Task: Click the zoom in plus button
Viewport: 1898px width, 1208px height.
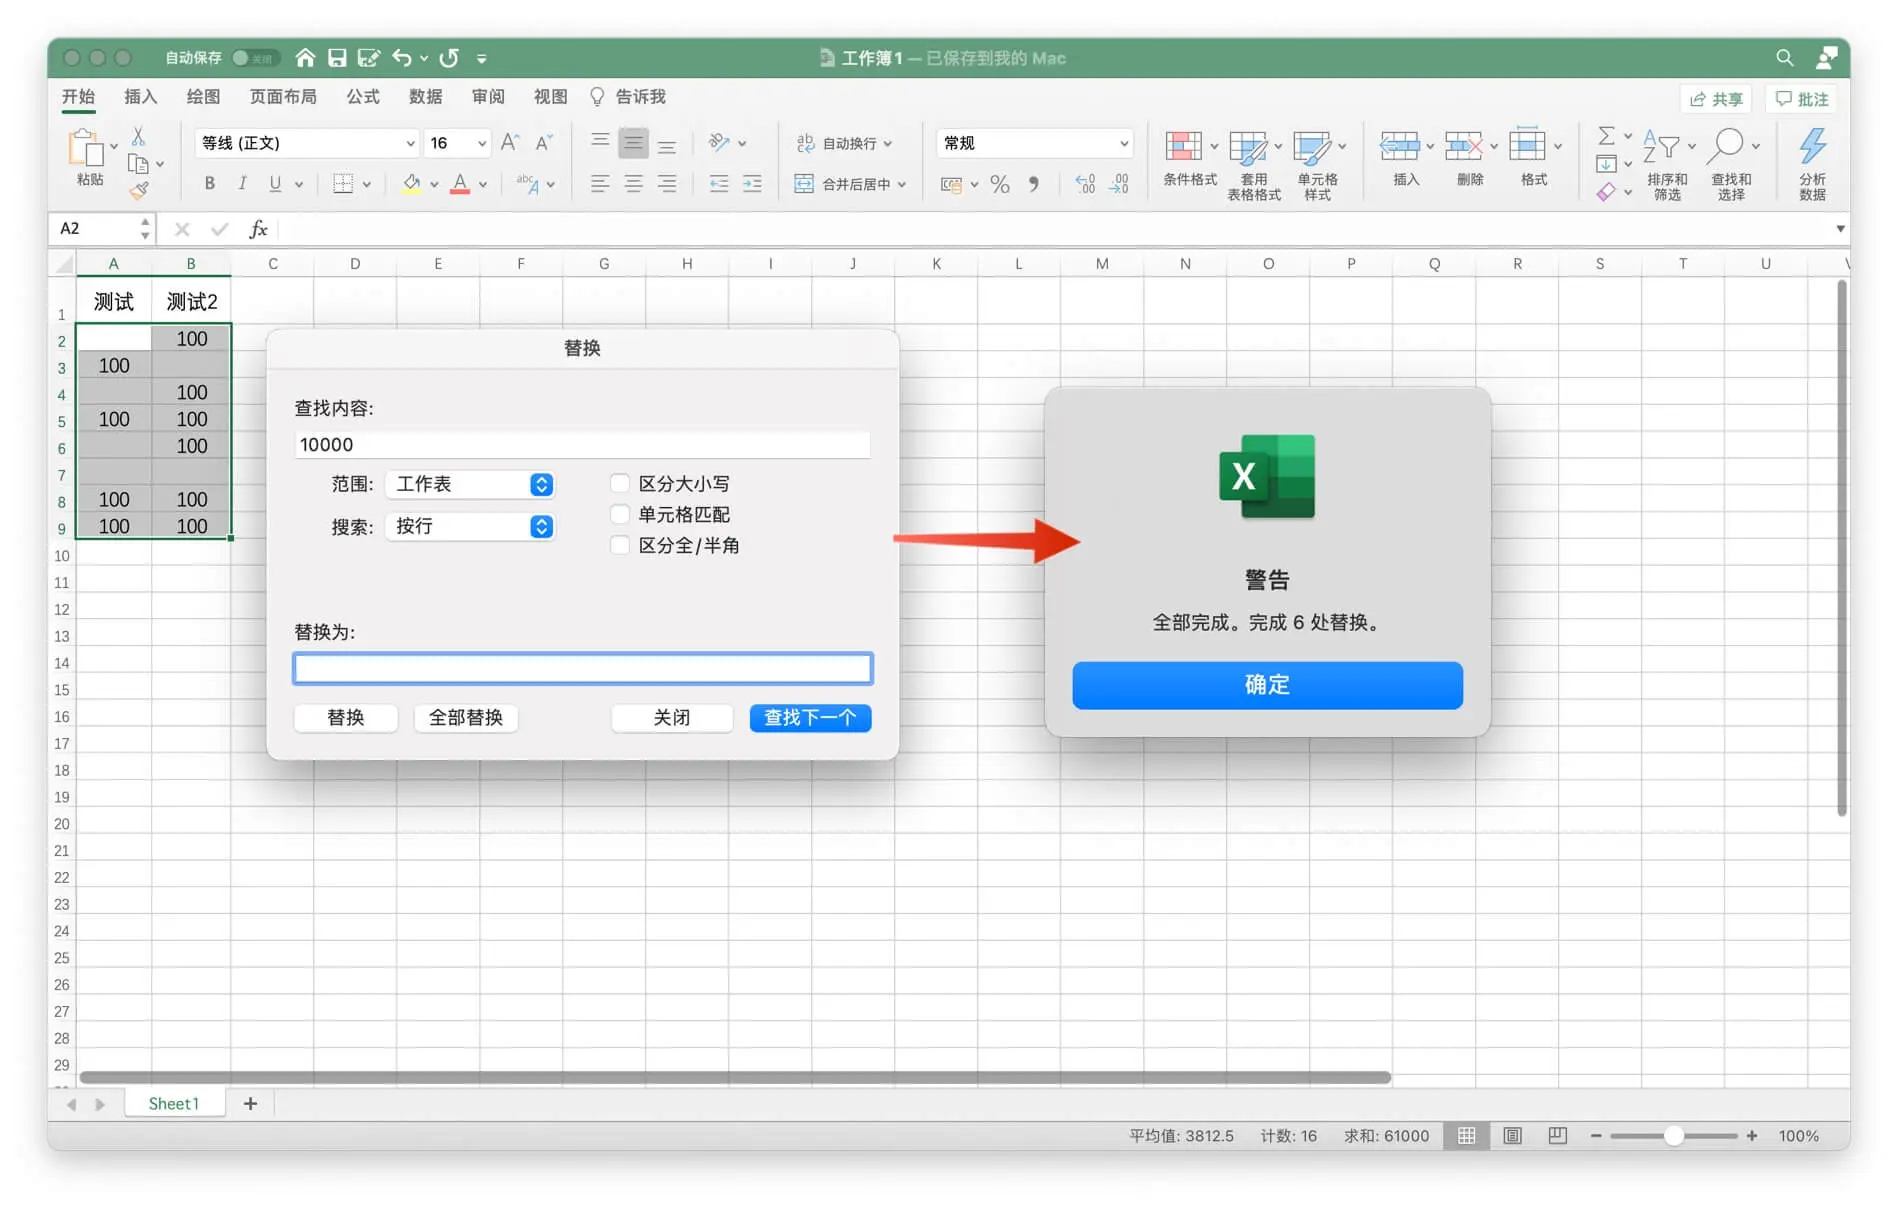Action: point(1752,1136)
